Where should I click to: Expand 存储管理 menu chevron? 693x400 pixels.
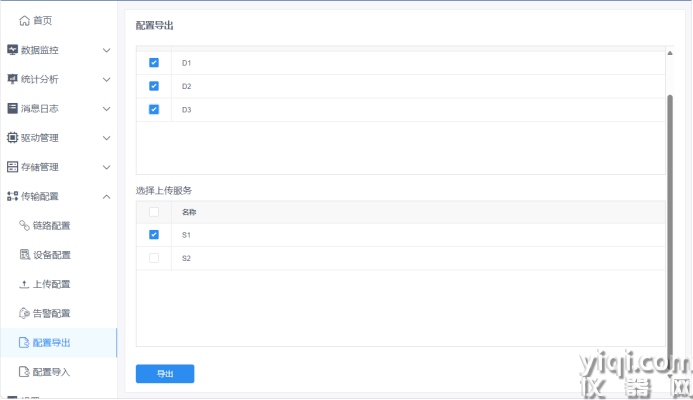(107, 167)
